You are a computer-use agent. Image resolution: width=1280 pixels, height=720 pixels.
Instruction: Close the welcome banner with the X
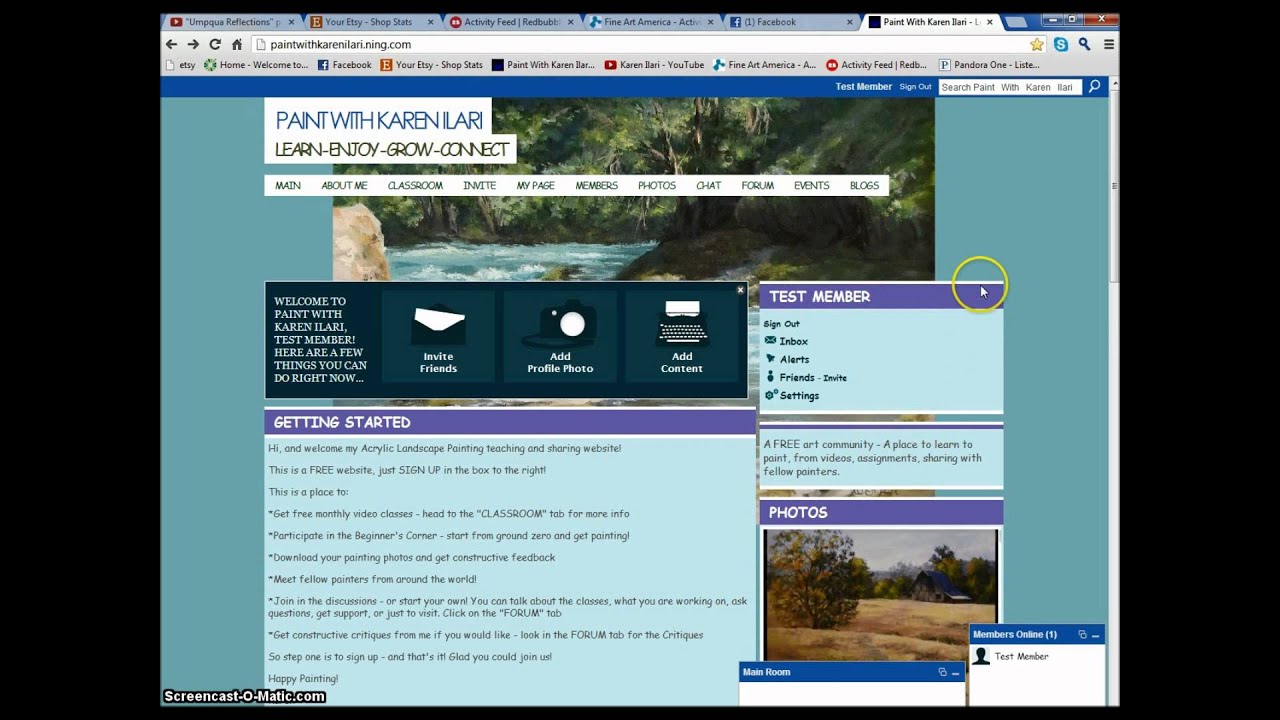pos(740,290)
